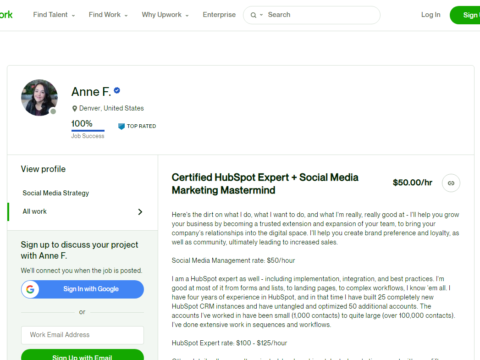
Task: Expand All work with the chevron arrow
Action: click(x=140, y=212)
